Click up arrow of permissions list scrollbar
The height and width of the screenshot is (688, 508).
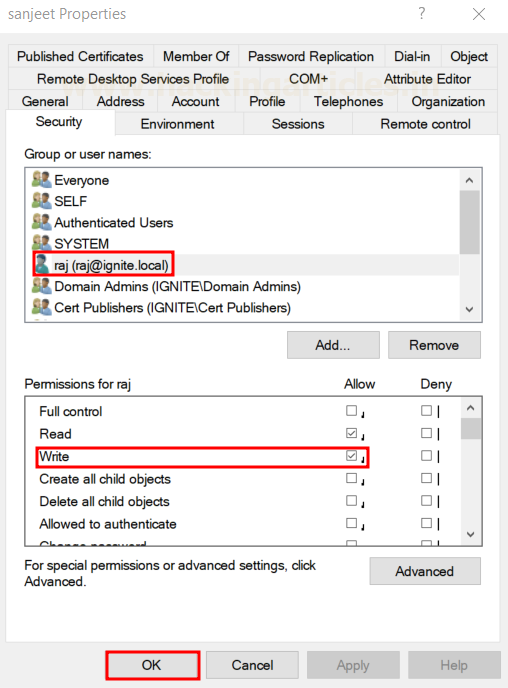point(471,408)
